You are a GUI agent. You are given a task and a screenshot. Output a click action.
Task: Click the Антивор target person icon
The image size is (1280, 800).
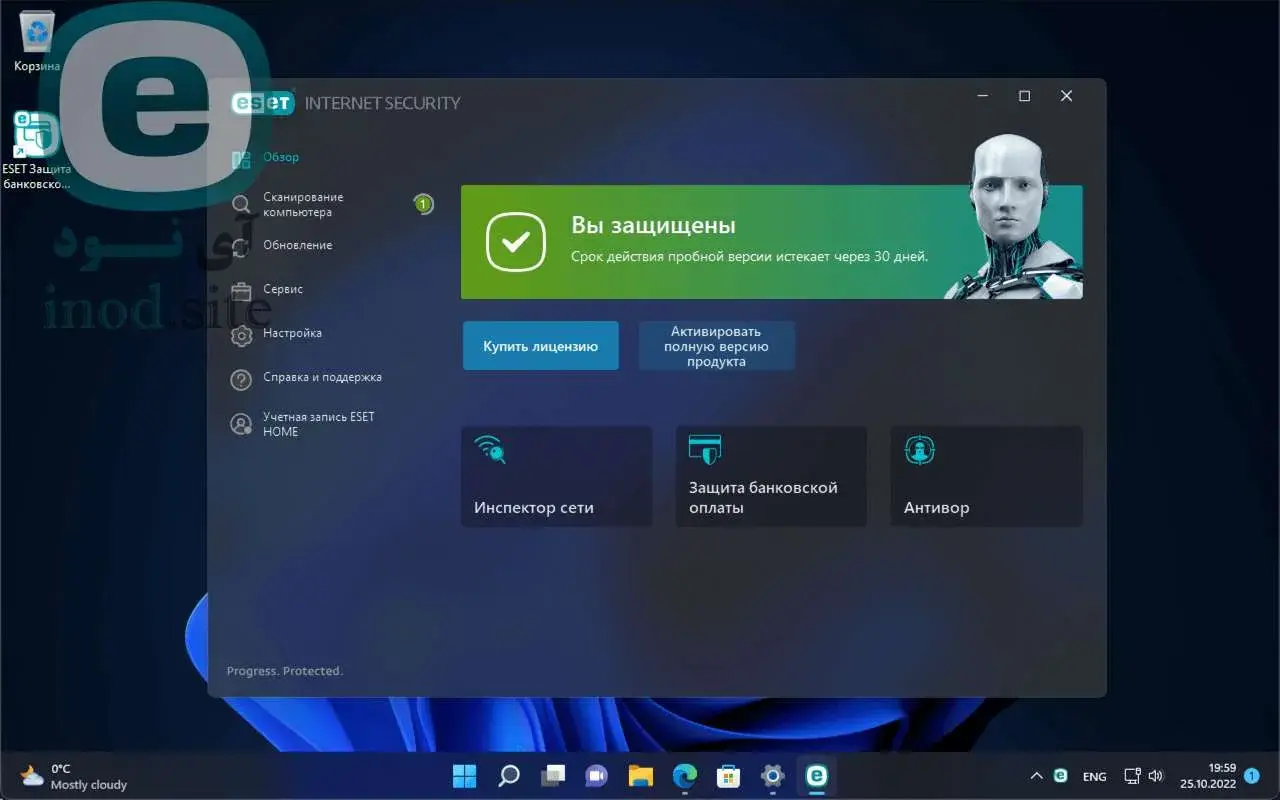point(919,450)
